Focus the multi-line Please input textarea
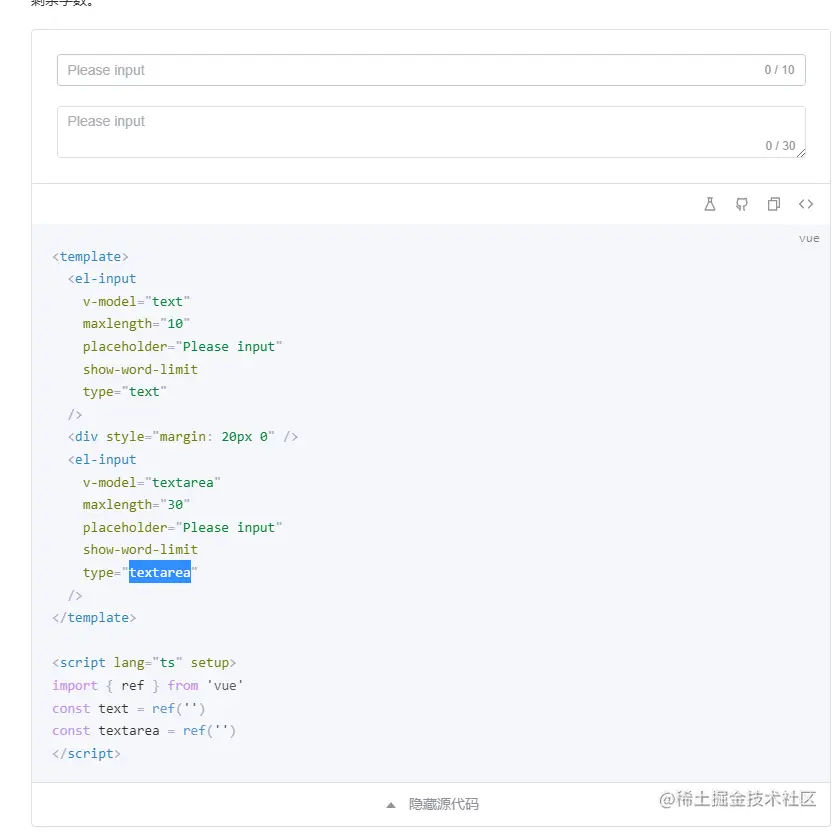 pos(431,132)
